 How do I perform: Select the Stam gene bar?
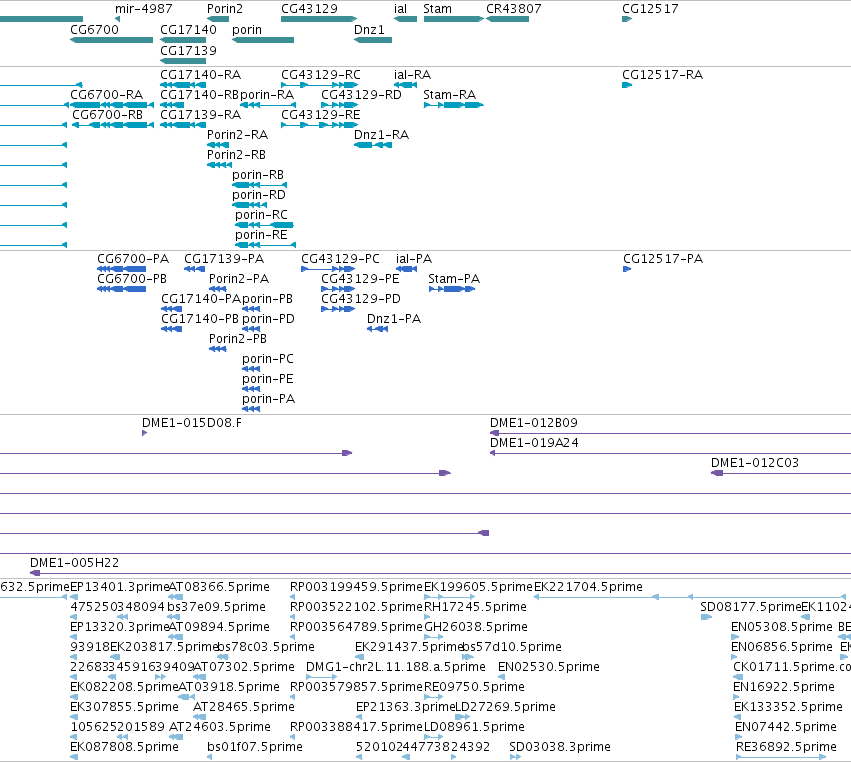pos(454,19)
